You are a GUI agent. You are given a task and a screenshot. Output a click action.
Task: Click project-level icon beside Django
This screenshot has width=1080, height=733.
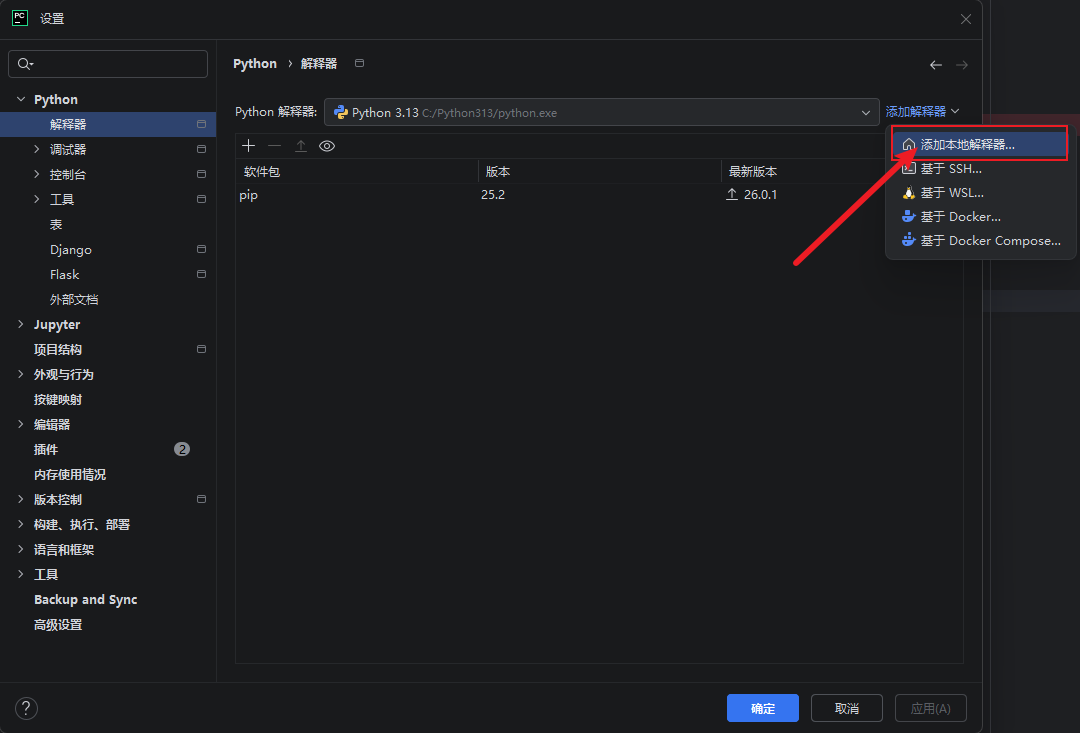coord(201,250)
